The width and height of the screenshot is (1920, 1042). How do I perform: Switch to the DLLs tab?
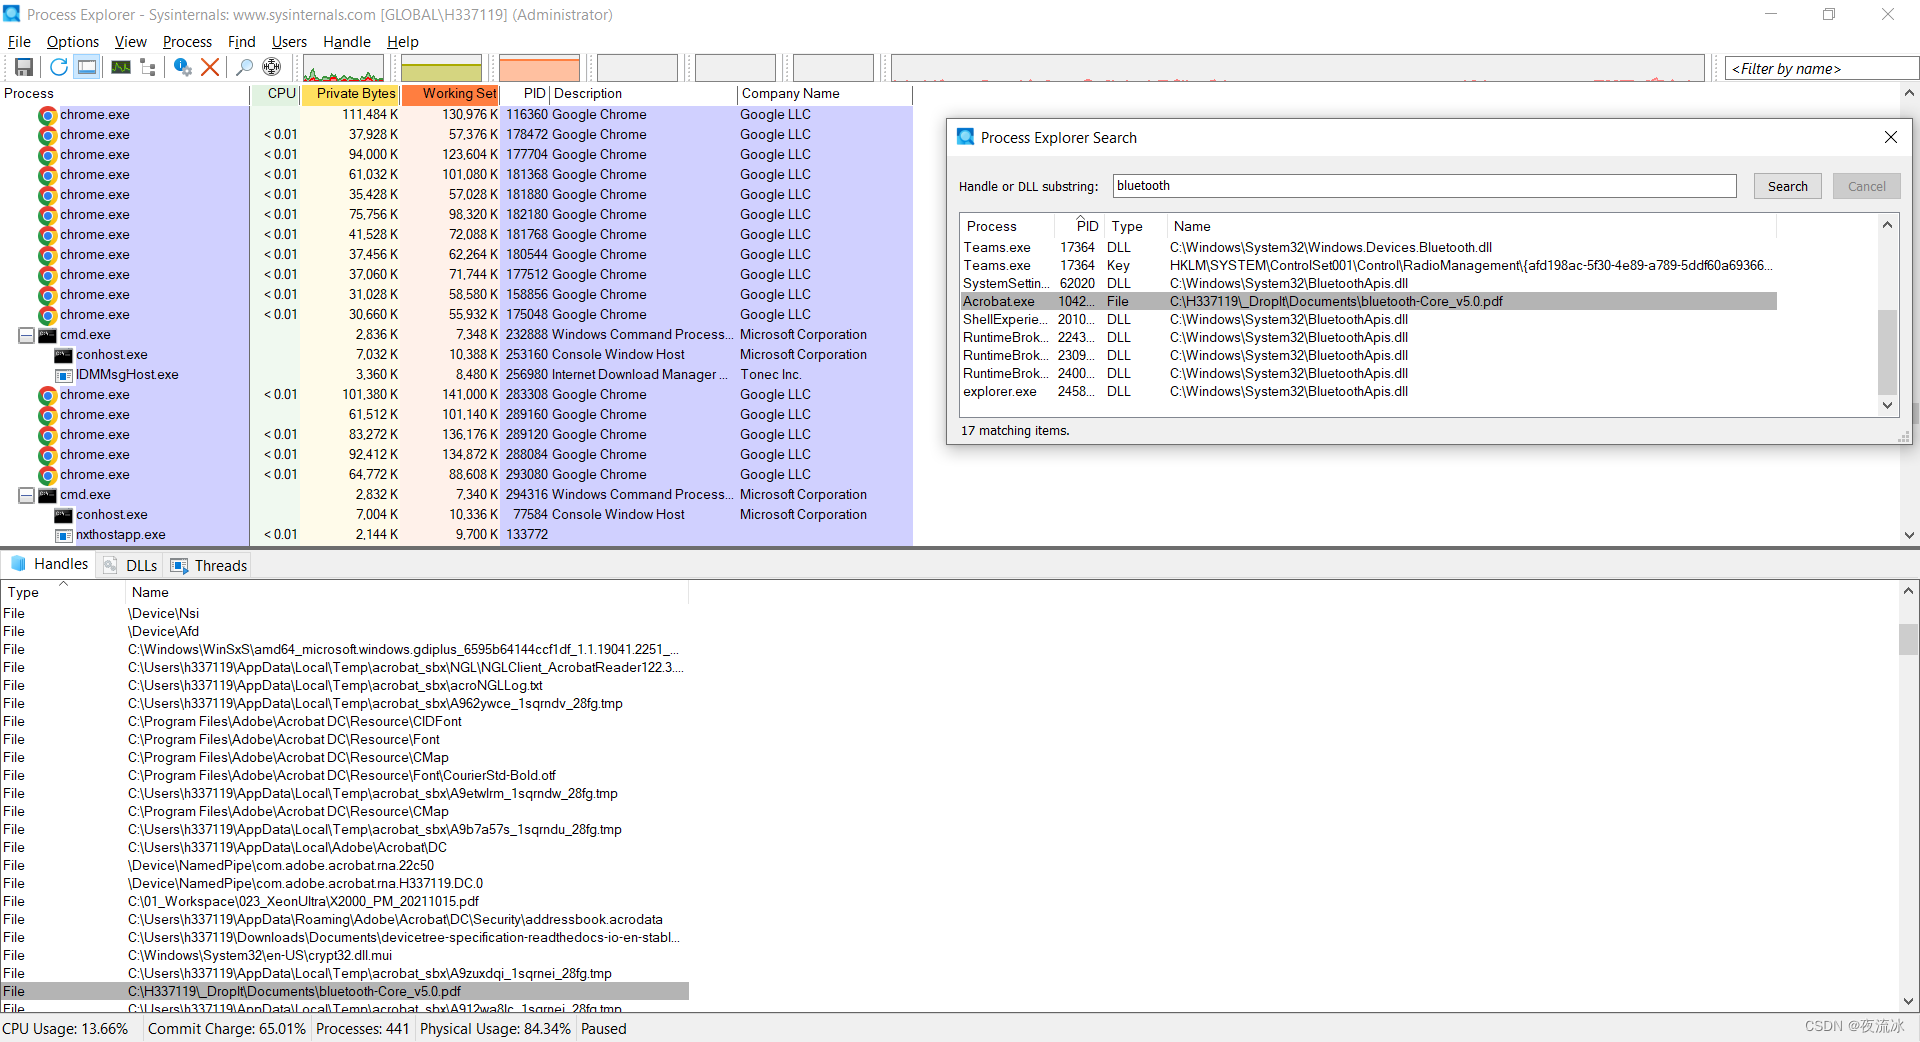[131, 565]
